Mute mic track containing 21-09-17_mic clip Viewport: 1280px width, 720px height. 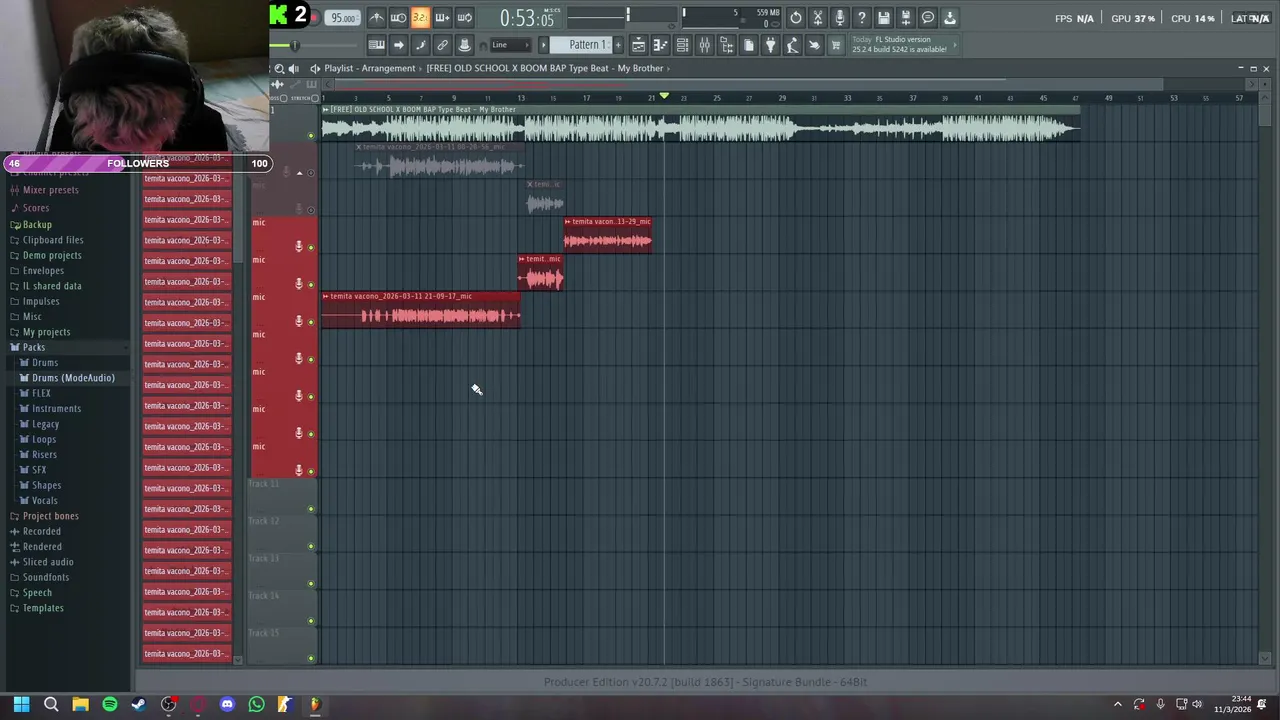tap(310, 322)
